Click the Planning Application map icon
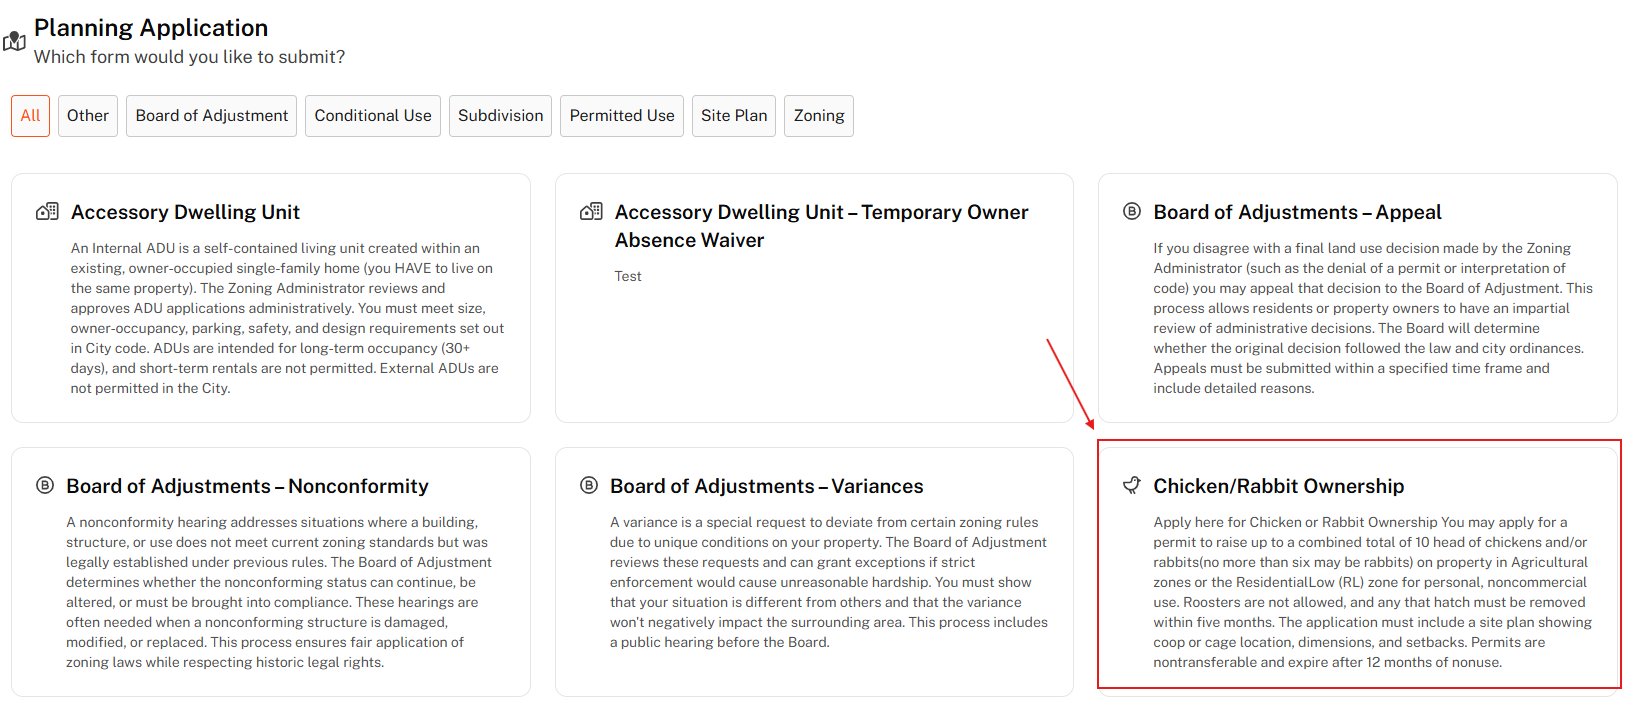The image size is (1637, 711). tap(14, 42)
